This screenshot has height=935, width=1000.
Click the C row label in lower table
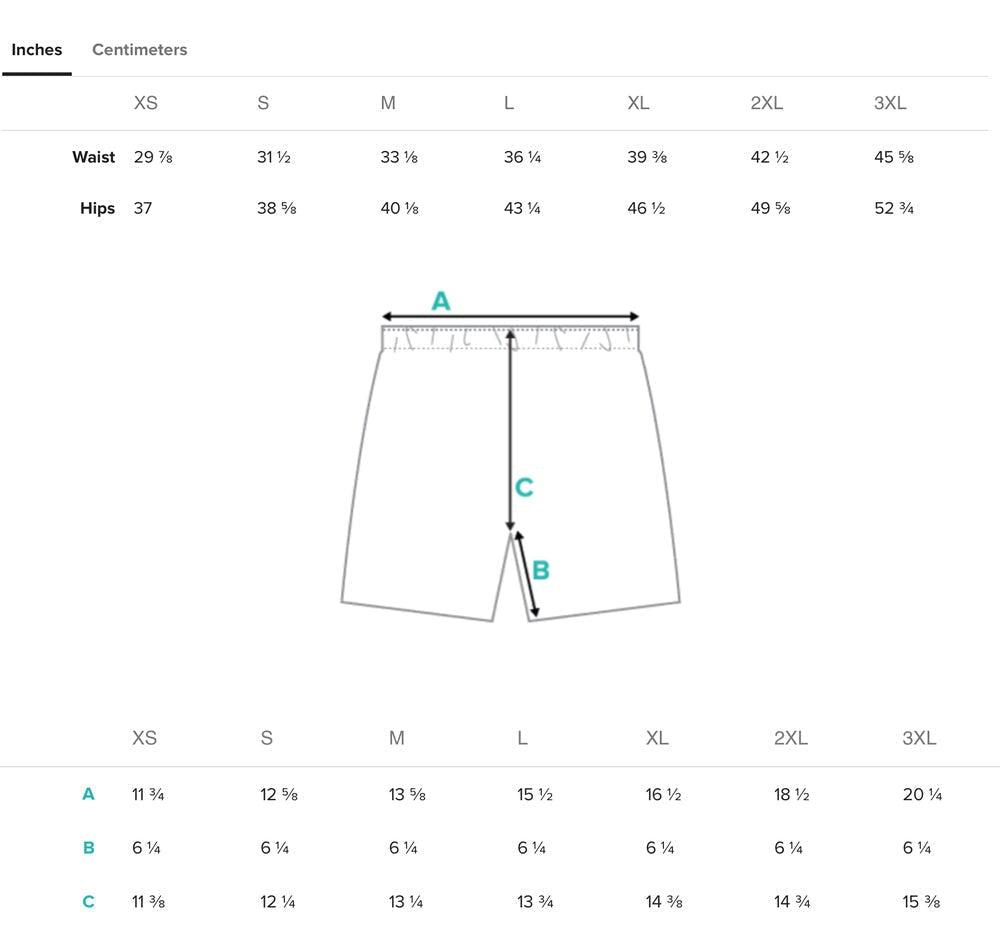[88, 902]
